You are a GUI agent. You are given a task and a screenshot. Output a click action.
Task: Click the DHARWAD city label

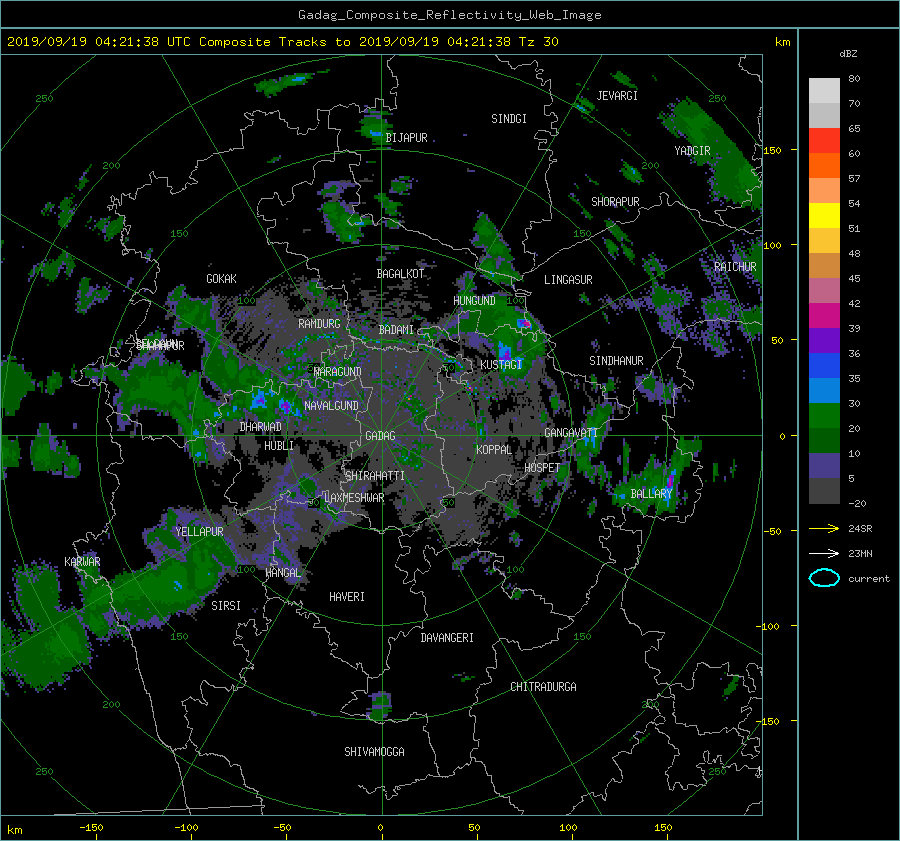(260, 427)
